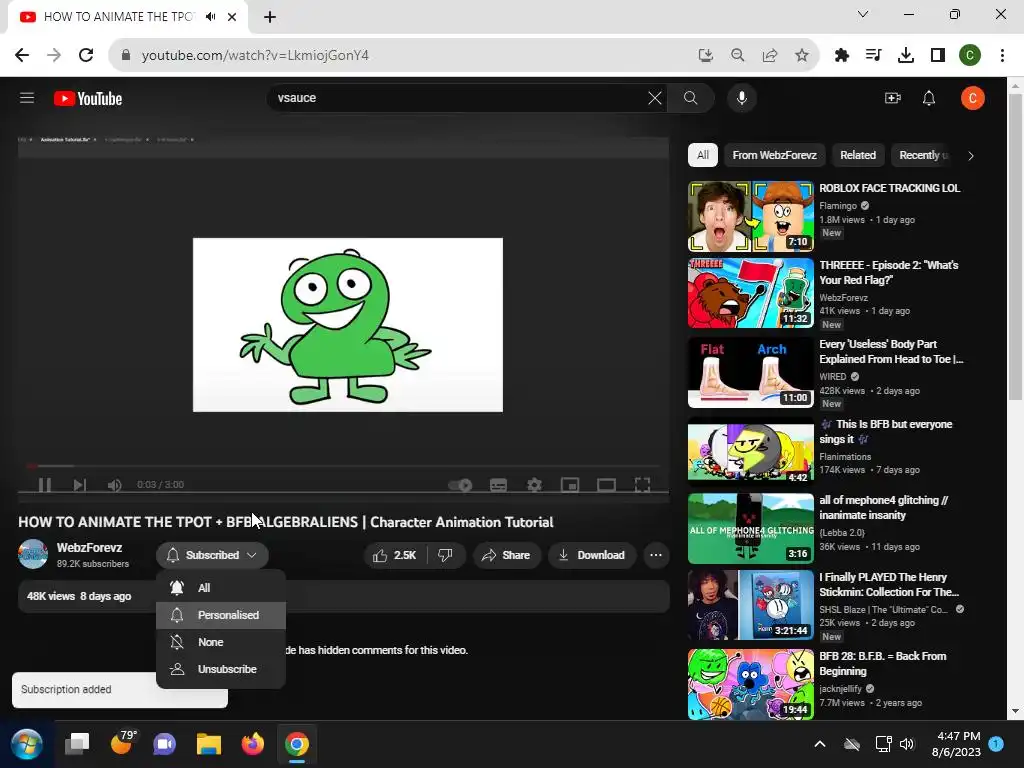Select All notifications option
The height and width of the screenshot is (768, 1024).
(x=221, y=588)
